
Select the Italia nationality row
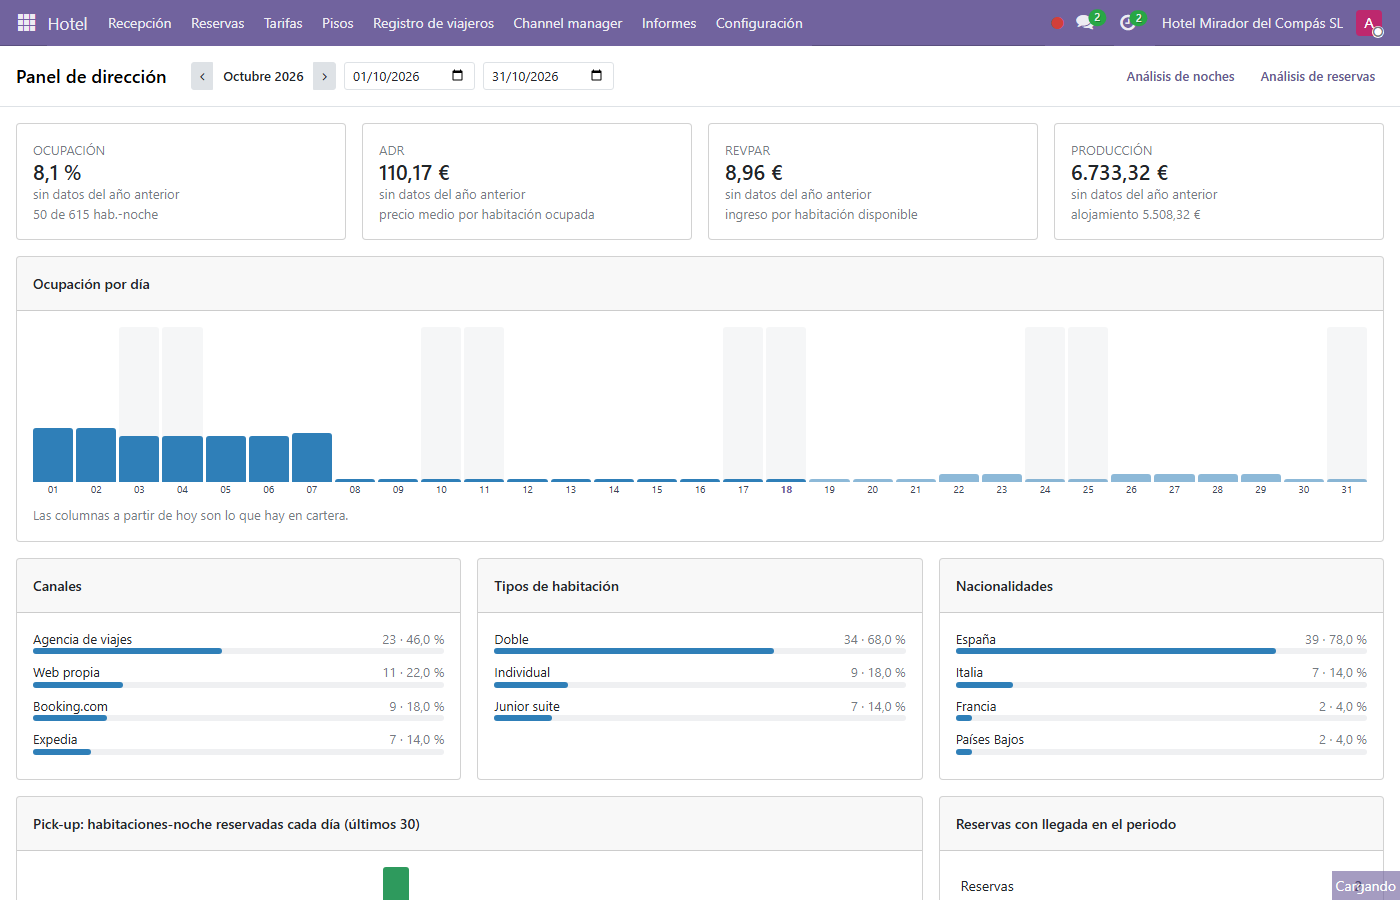pyautogui.click(x=1161, y=677)
